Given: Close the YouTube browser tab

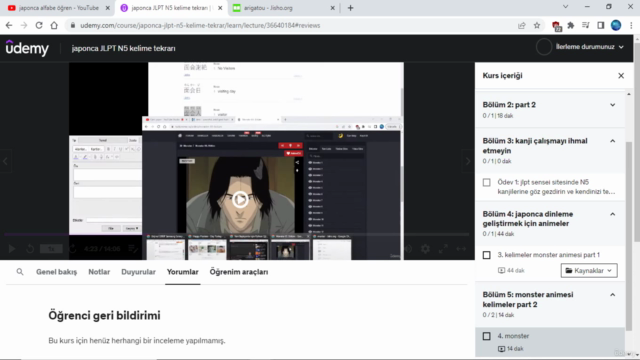Looking at the screenshot, I should [108, 8].
